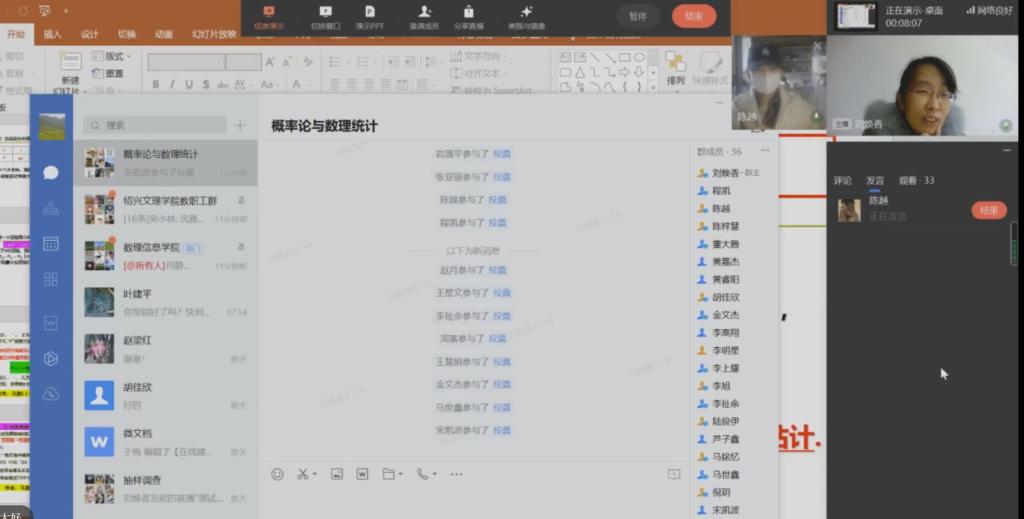Click the emoji smiley icon in chat toolbar
This screenshot has width=1024, height=519.
click(x=277, y=474)
